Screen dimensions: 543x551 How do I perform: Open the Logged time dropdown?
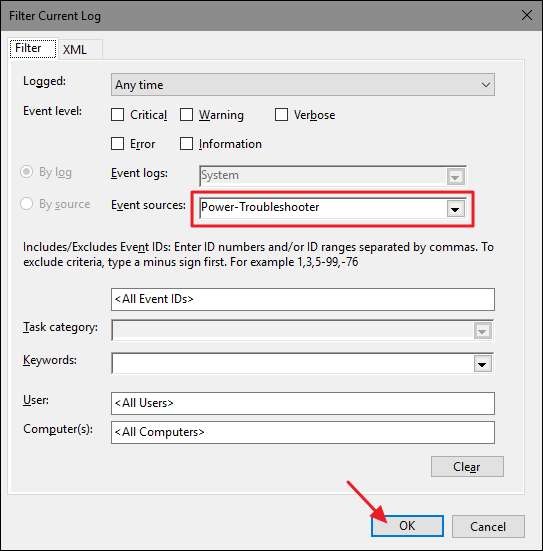(303, 84)
